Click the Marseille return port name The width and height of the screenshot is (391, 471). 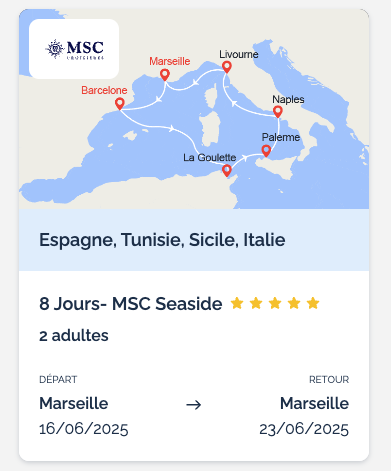pos(314,403)
